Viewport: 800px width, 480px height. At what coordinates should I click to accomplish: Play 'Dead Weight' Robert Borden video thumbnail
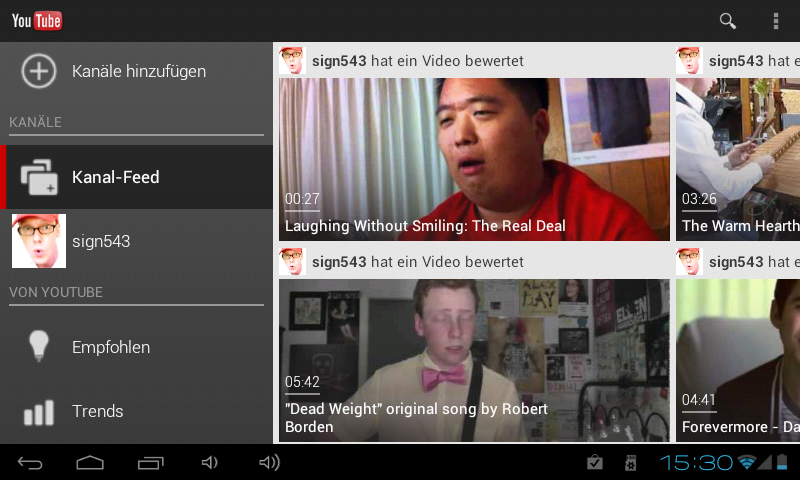tap(474, 360)
